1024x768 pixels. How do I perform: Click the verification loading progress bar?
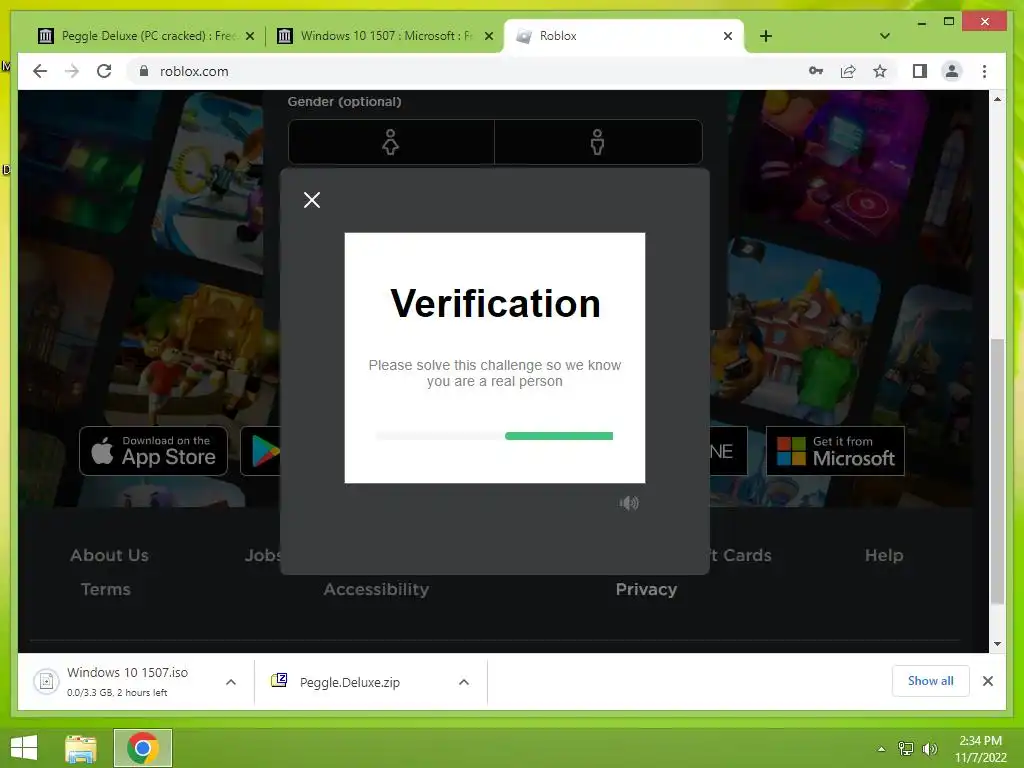(494, 436)
